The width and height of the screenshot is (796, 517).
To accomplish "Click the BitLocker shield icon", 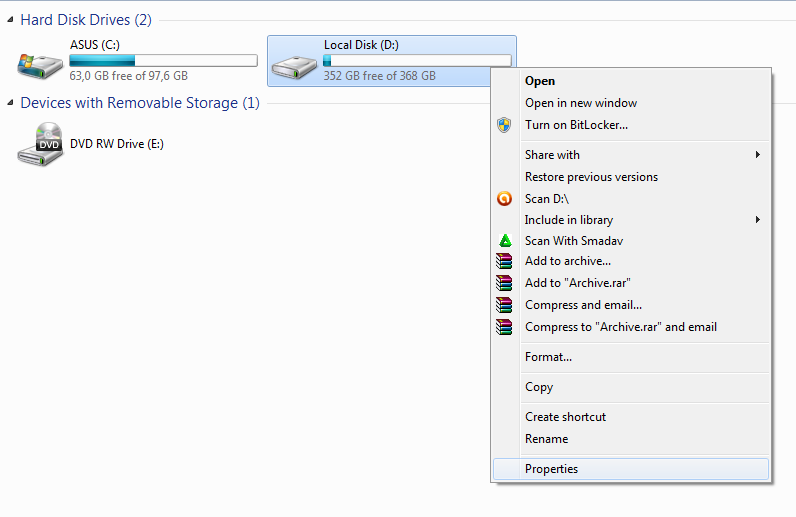I will 504,125.
